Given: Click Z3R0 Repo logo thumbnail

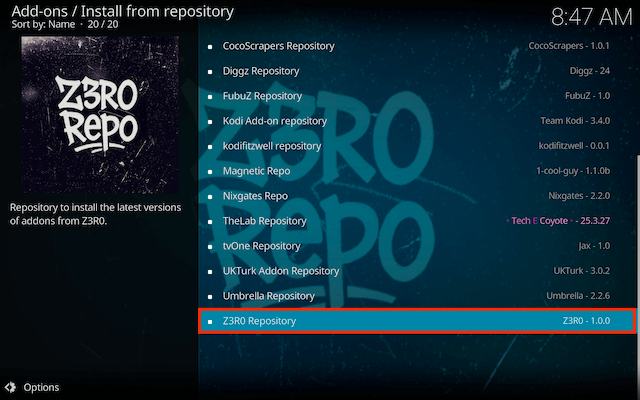Looking at the screenshot, I should point(100,115).
